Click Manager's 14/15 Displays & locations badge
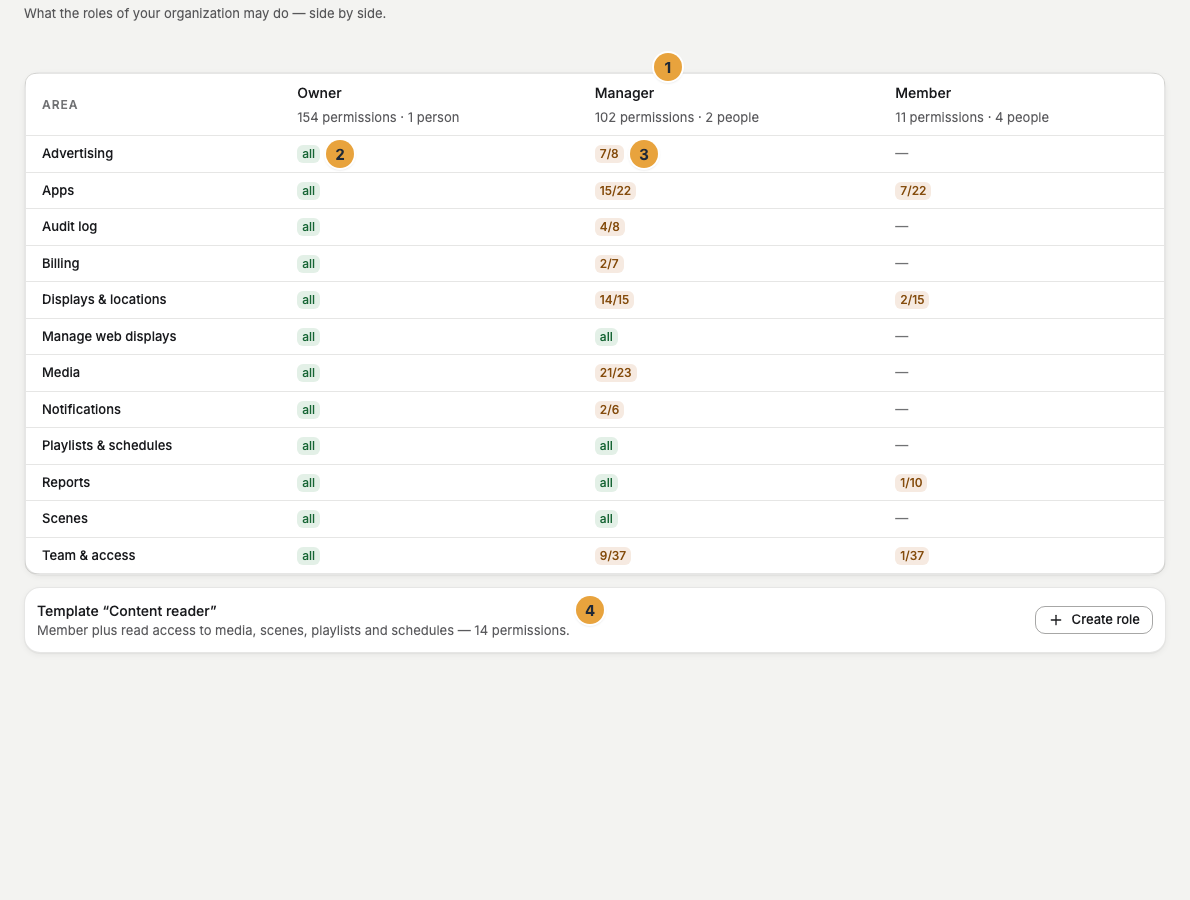This screenshot has width=1190, height=900. [x=614, y=300]
